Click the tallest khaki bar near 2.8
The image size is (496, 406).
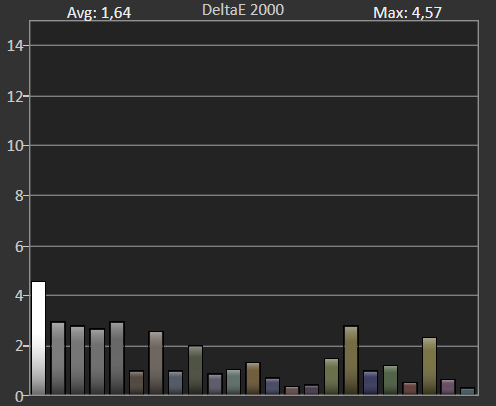point(351,360)
